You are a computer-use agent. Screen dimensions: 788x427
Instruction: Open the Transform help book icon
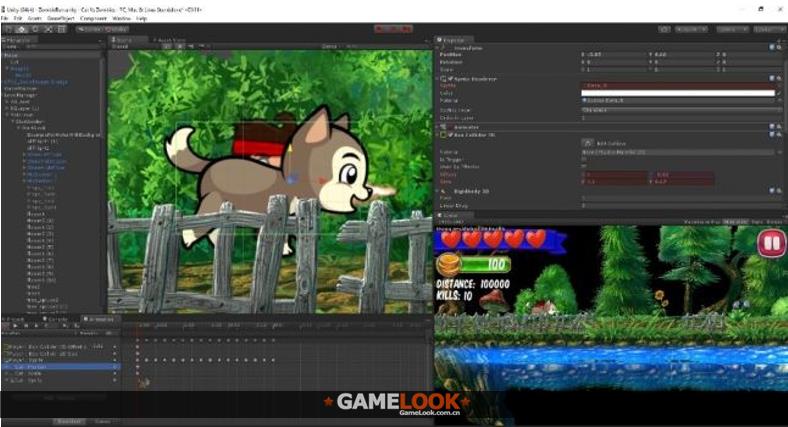tap(772, 47)
